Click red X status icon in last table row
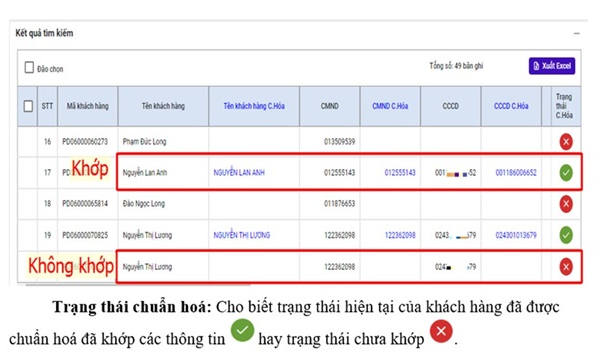606x364 pixels. [x=566, y=267]
